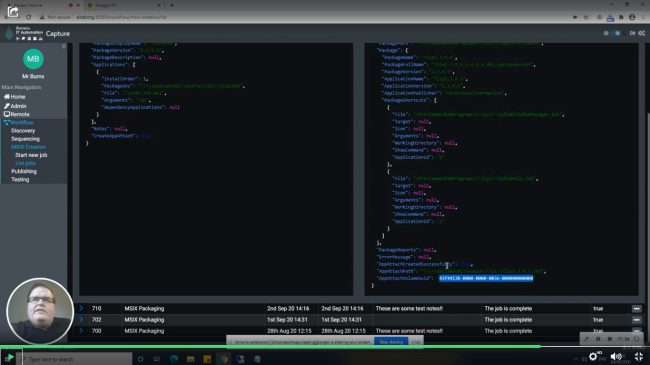650x365 pixels.
Task: Open the Capture header settings cogs
Action: click(x=642, y=33)
